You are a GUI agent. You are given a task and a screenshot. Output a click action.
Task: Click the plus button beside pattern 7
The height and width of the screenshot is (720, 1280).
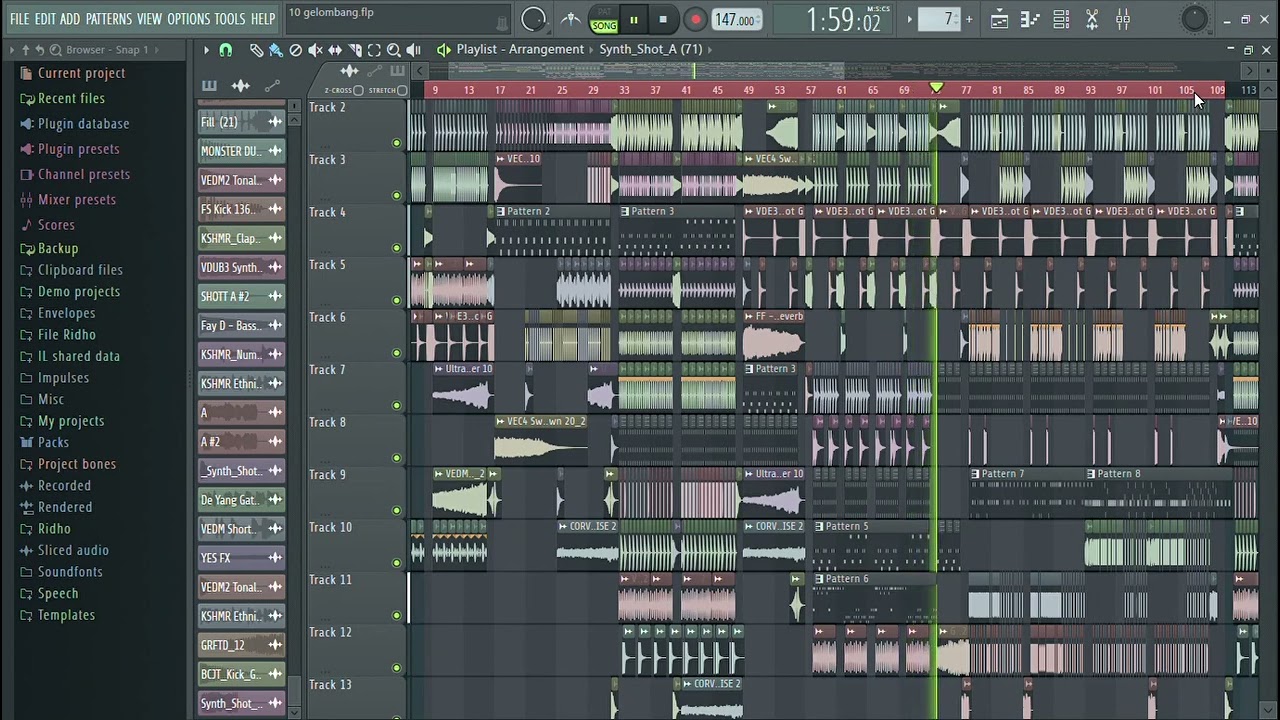click(968, 19)
